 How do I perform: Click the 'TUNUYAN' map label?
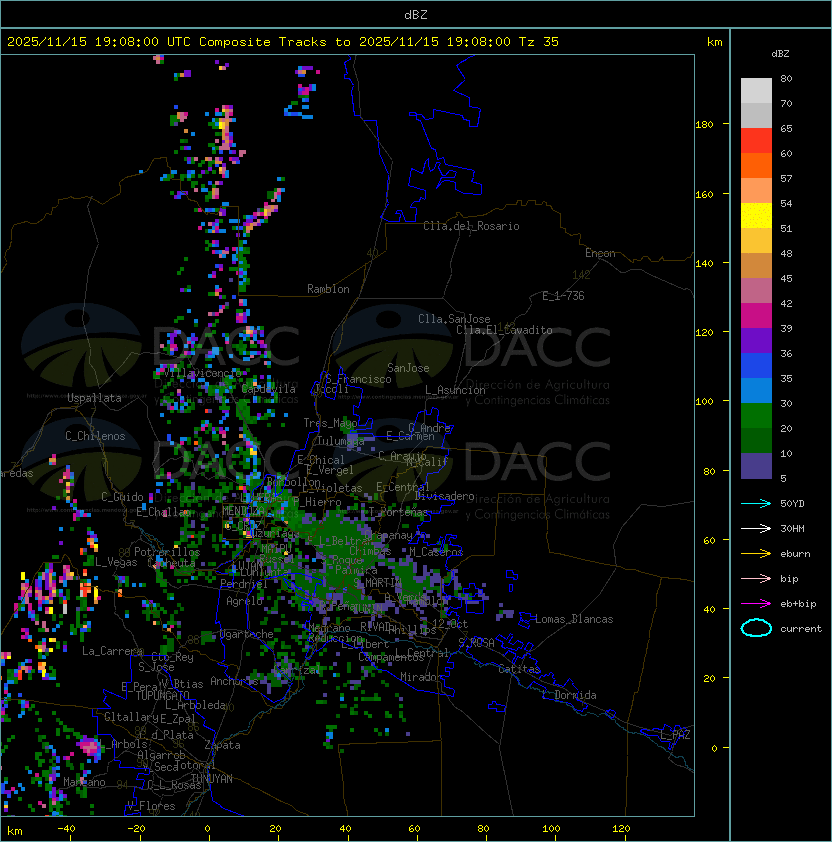click(x=212, y=779)
